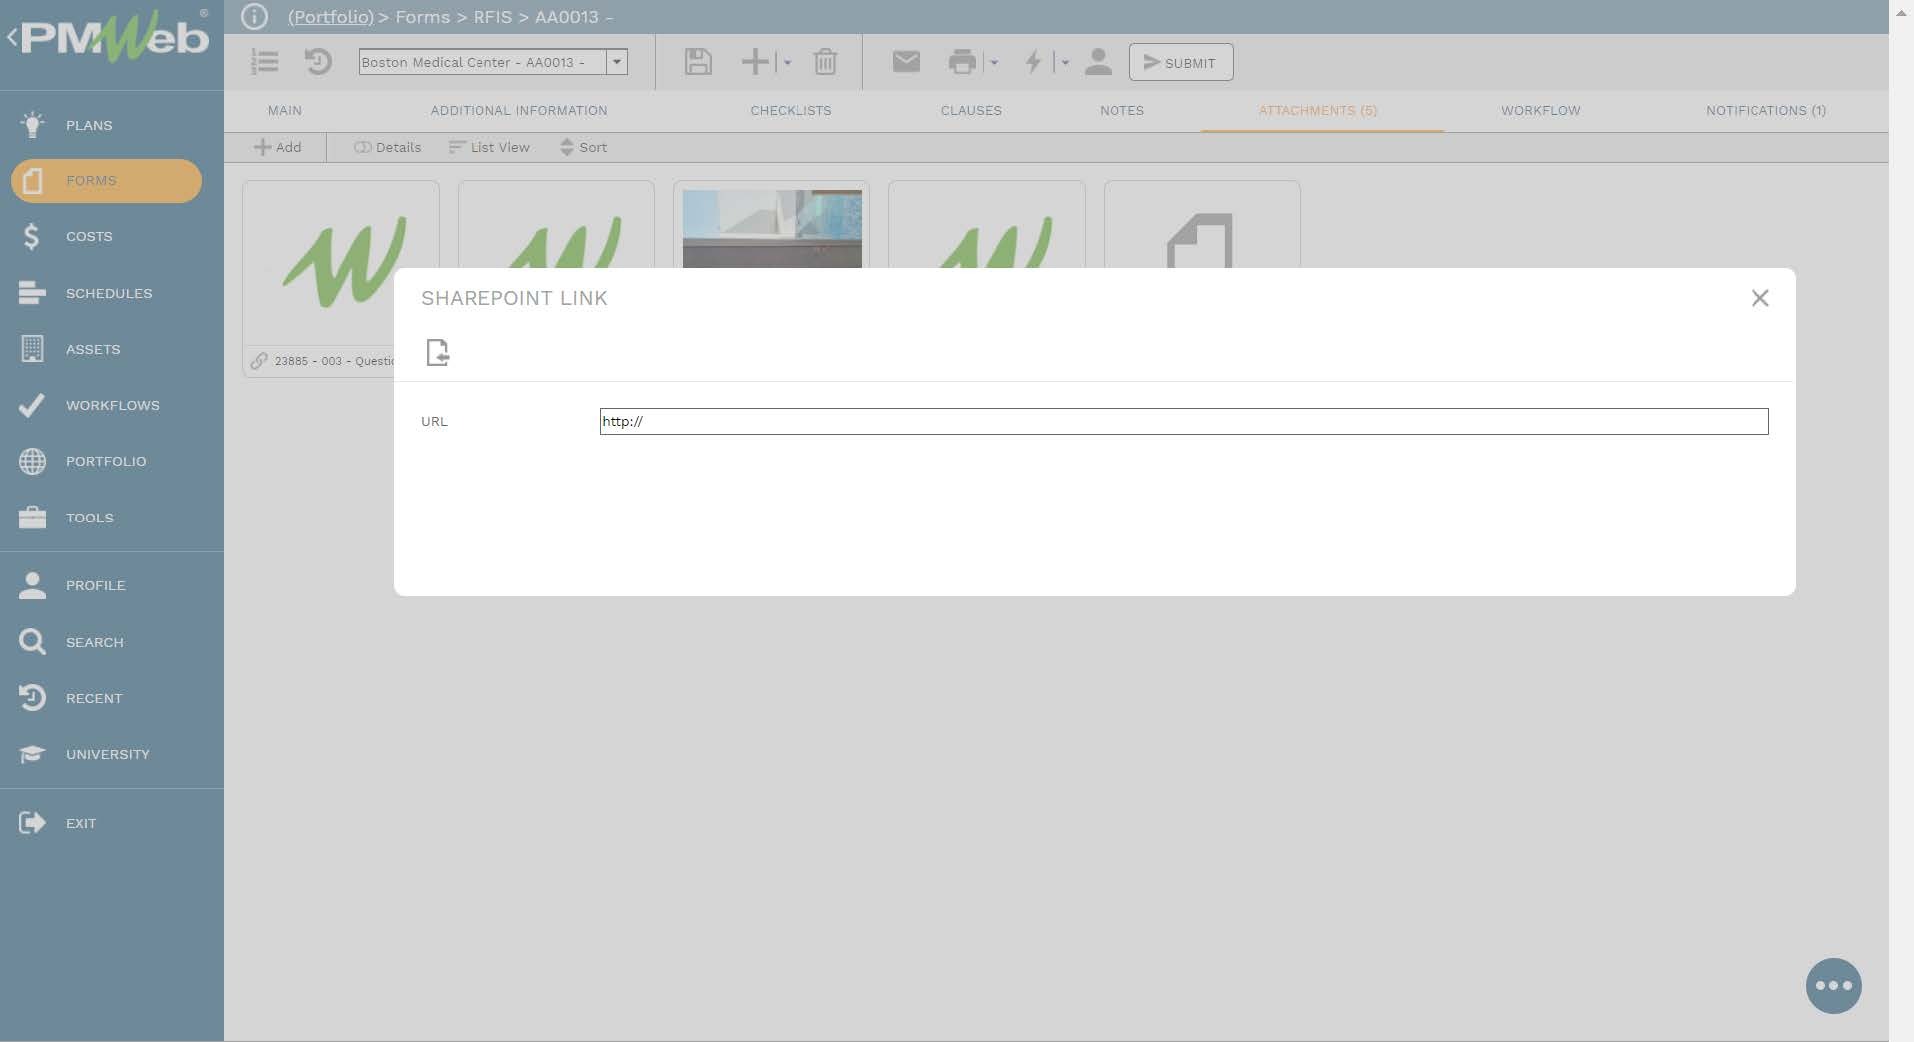Select the photo attachment thumbnail
Viewport: 1914px width, 1042px height.
tap(772, 229)
